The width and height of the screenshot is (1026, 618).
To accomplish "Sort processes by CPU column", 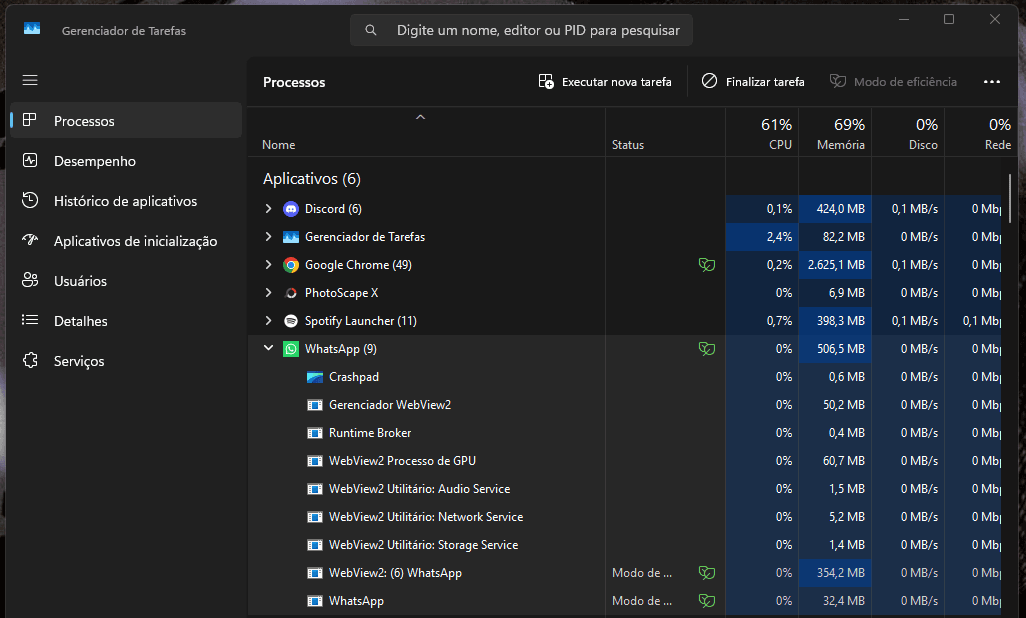I will 762,132.
